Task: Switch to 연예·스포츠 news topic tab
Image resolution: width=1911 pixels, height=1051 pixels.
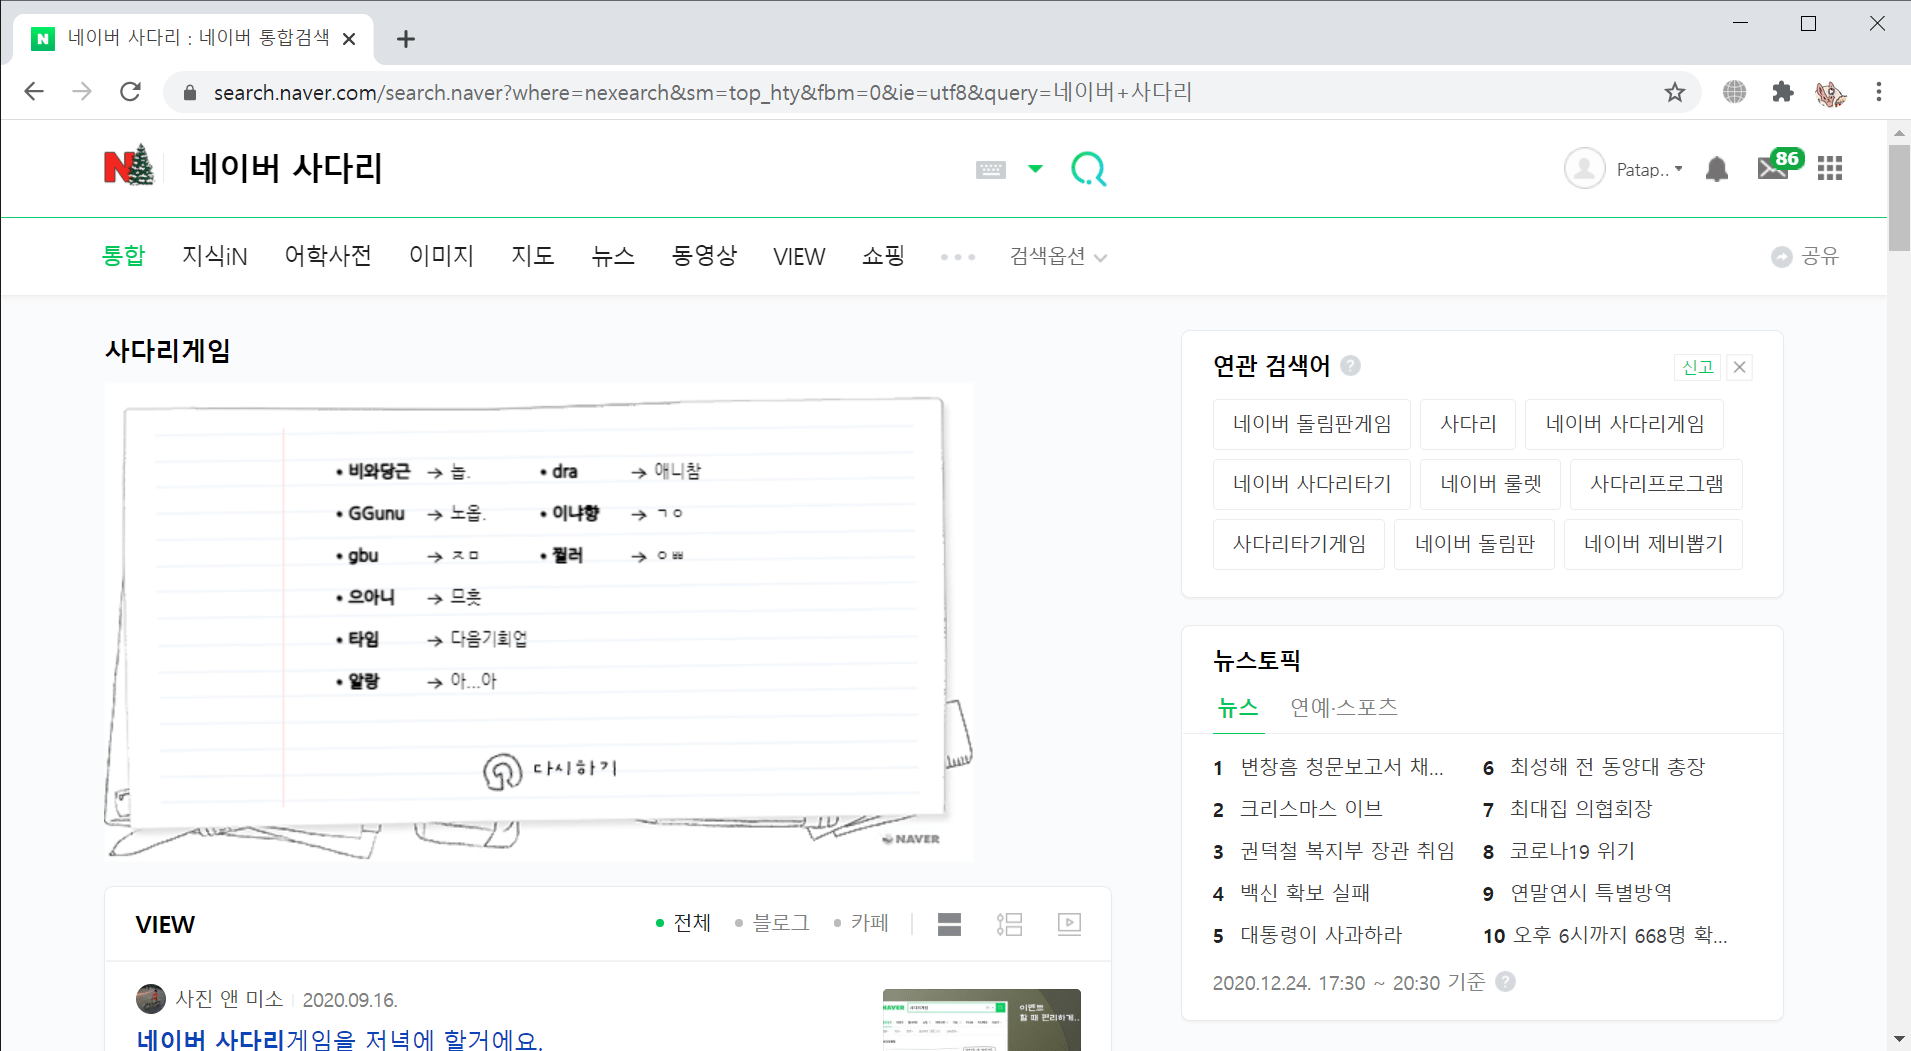Action: (x=1344, y=708)
